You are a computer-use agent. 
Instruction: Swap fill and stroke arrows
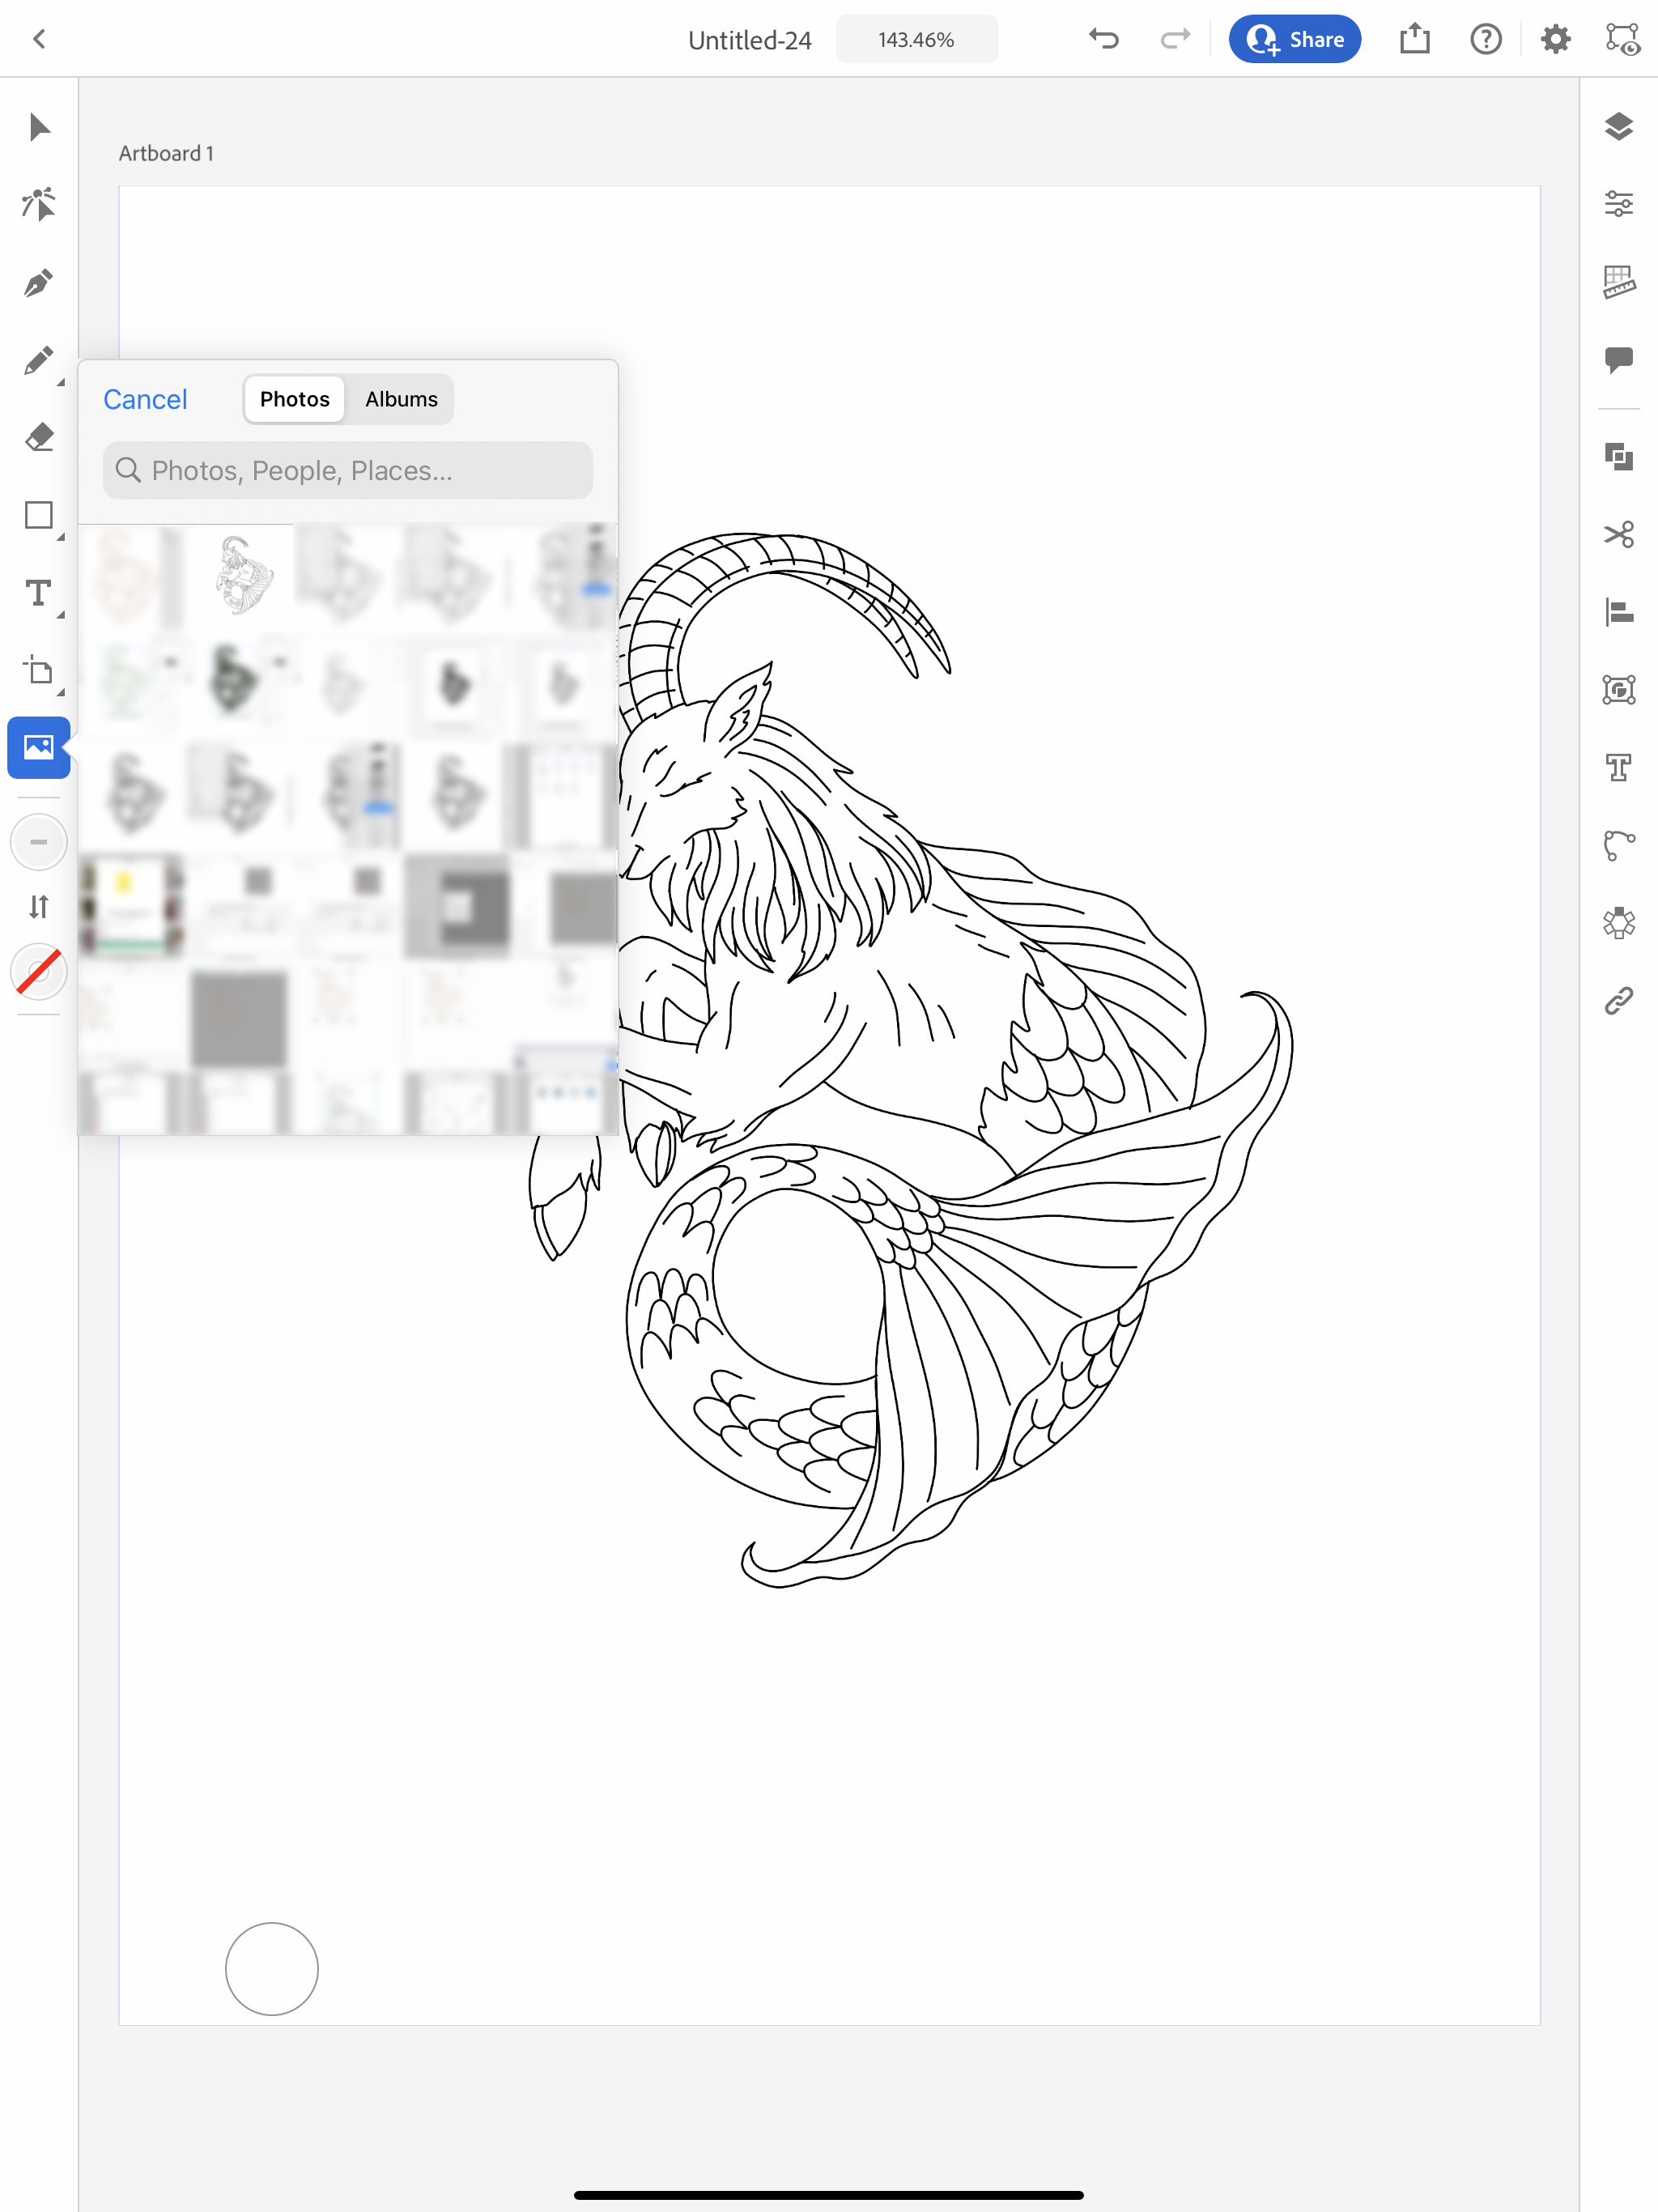pyautogui.click(x=39, y=907)
